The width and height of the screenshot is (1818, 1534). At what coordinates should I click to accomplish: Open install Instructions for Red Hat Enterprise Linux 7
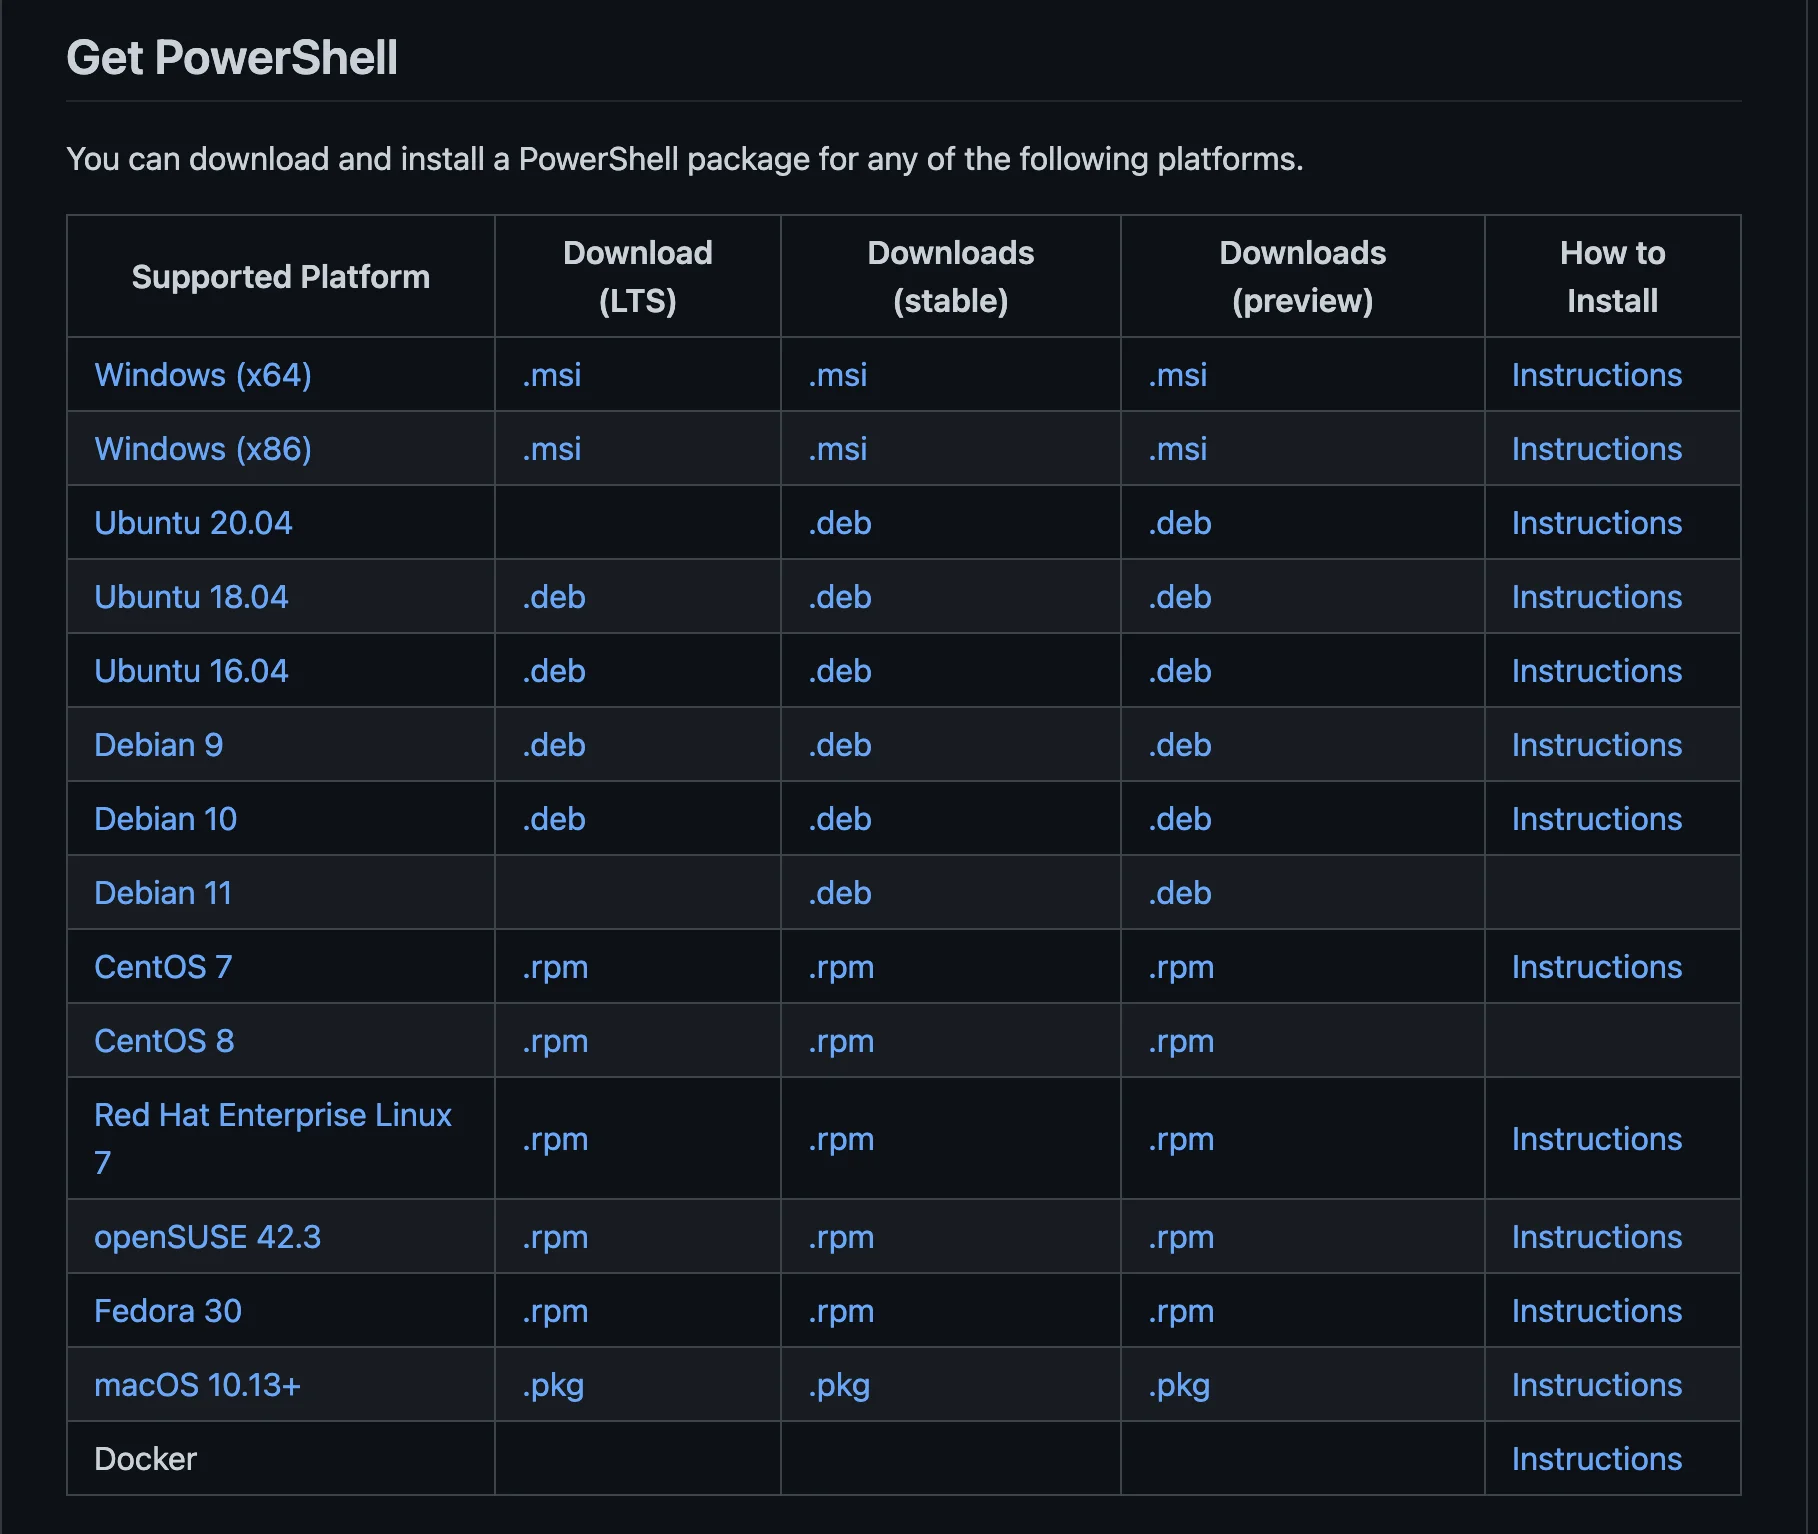(x=1596, y=1139)
